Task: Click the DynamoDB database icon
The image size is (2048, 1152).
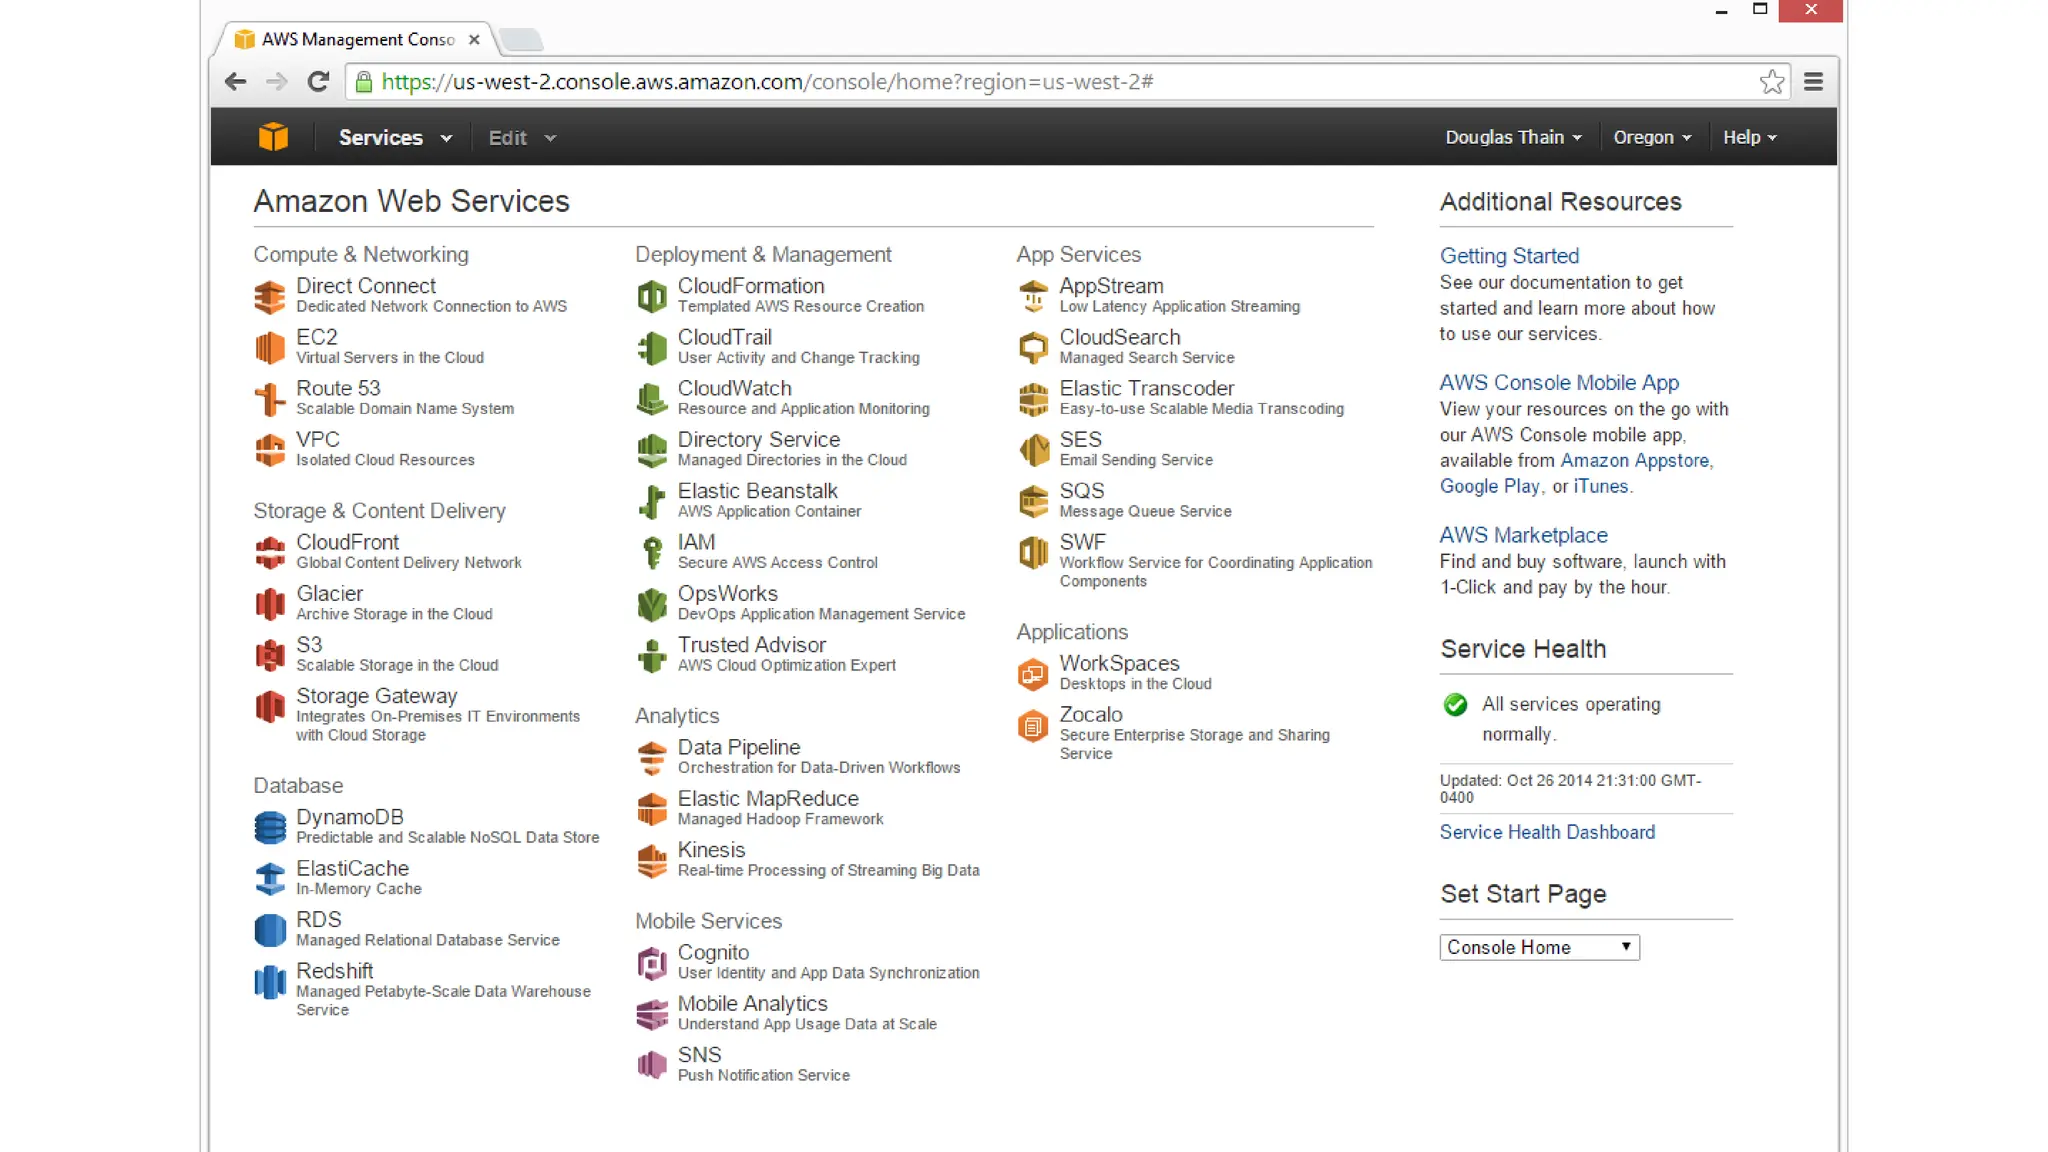Action: 269,827
